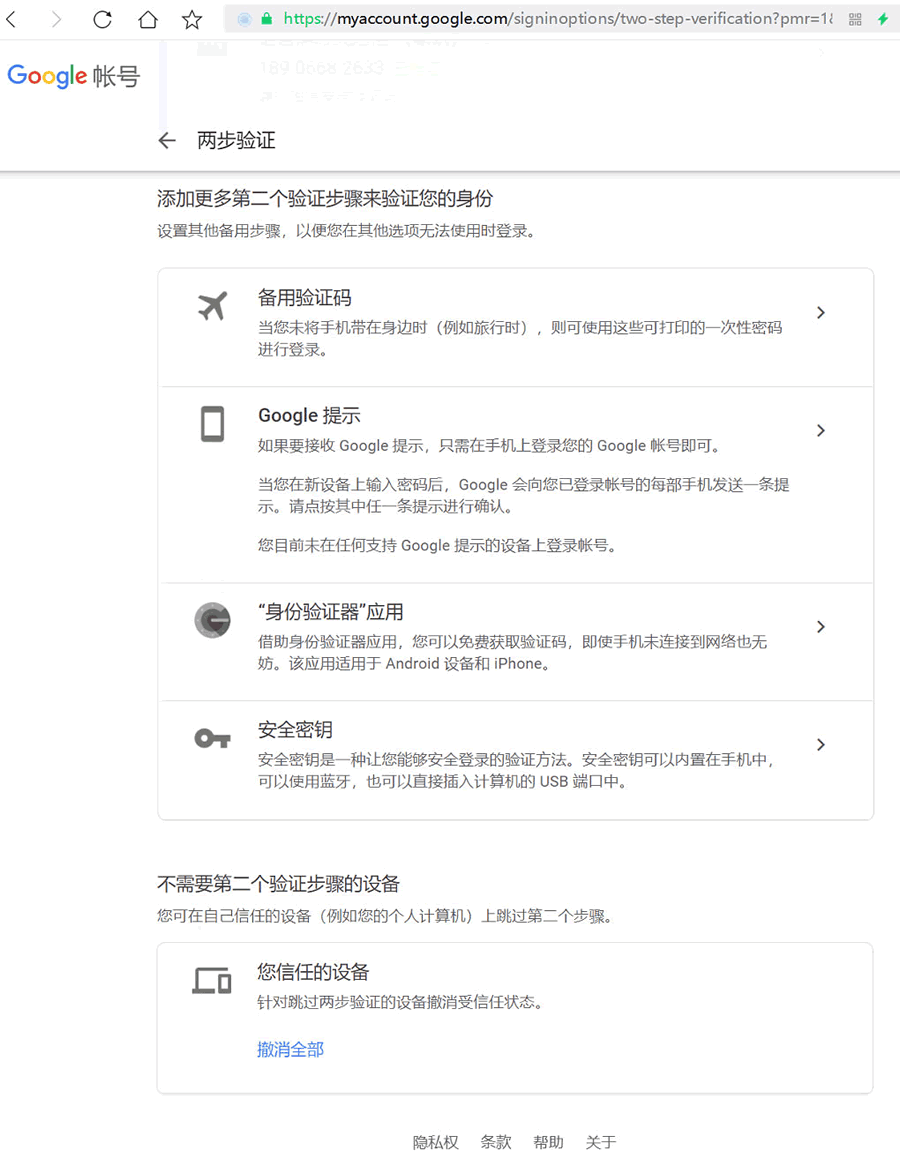
Task: Click the 不需要第二个验证步骤的设备 heading
Action: tap(279, 883)
